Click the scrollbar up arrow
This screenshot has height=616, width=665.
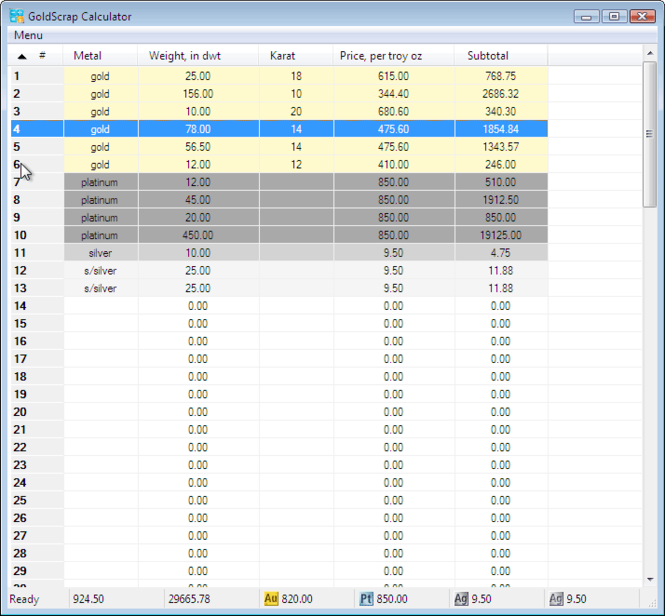(650, 53)
